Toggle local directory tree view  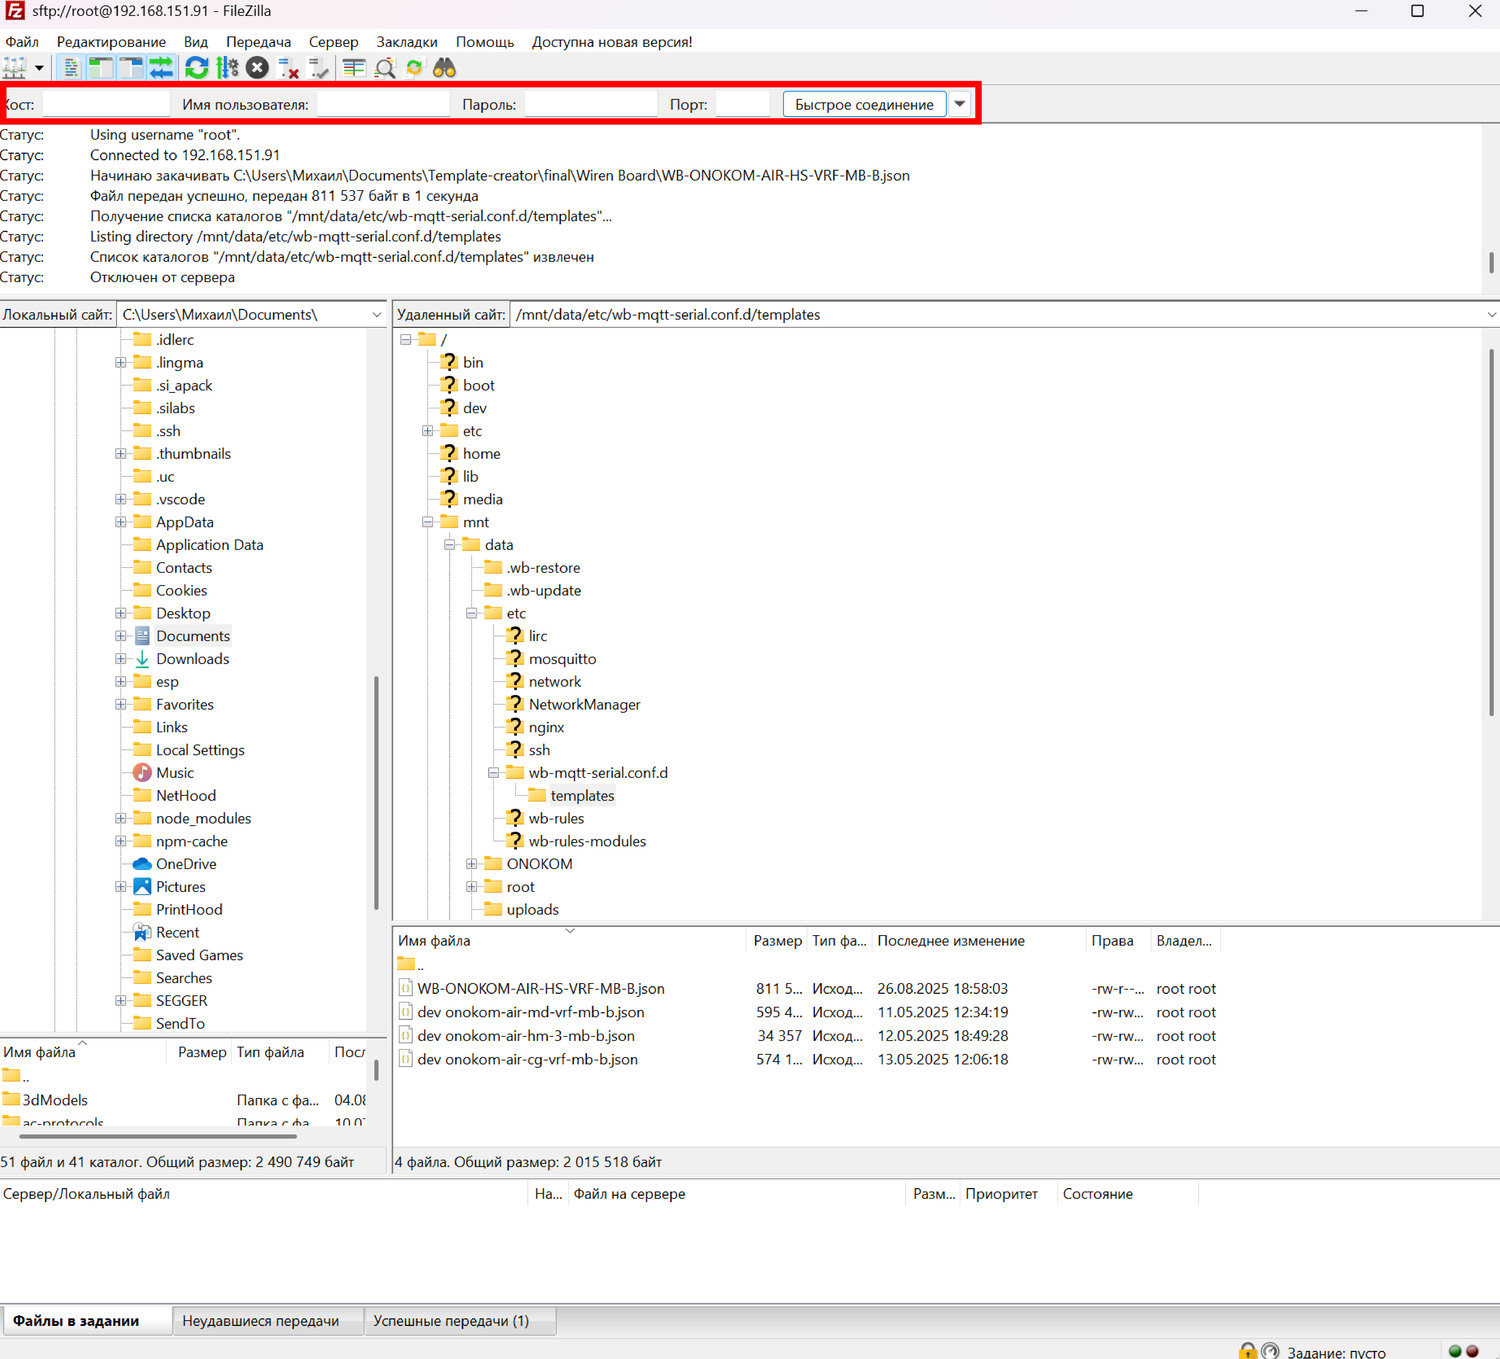tap(101, 68)
